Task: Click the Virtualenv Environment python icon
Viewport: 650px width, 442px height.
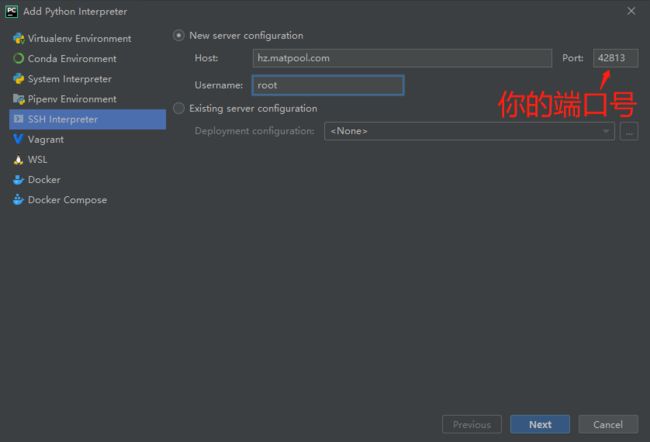Action: click(x=19, y=39)
